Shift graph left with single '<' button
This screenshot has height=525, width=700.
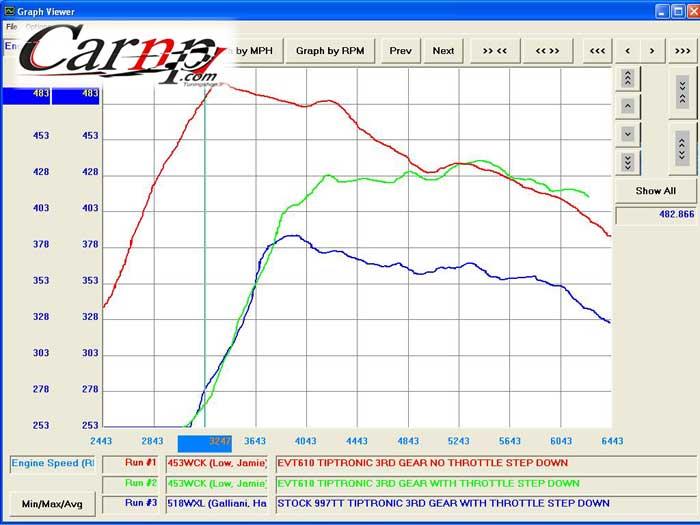(628, 51)
